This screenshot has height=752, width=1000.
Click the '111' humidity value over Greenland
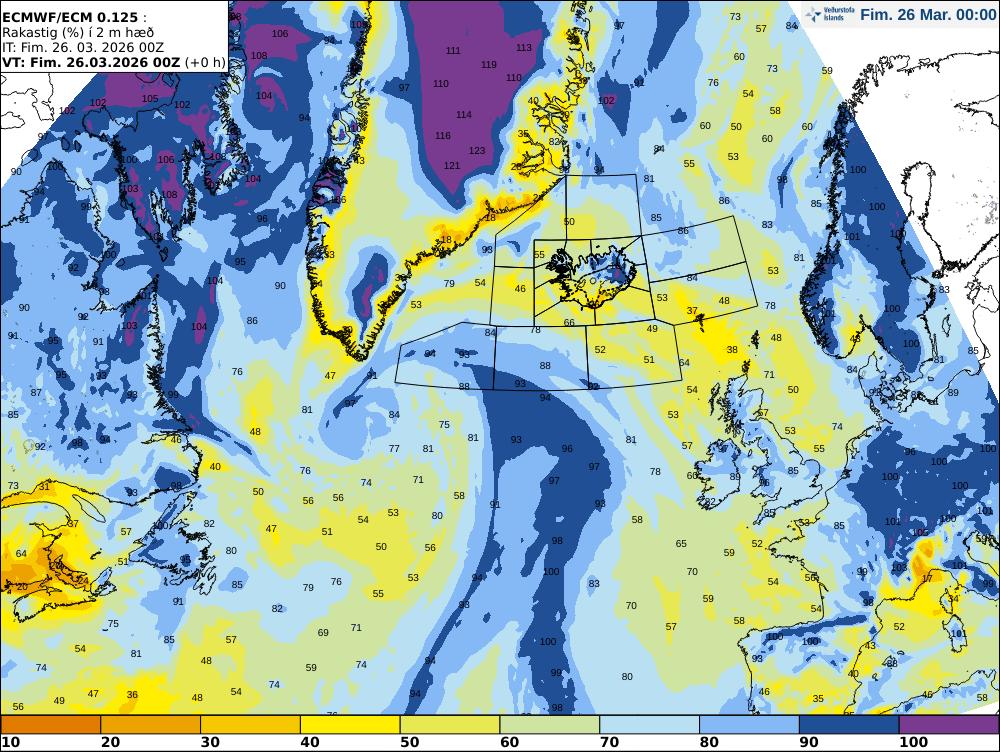click(x=453, y=51)
